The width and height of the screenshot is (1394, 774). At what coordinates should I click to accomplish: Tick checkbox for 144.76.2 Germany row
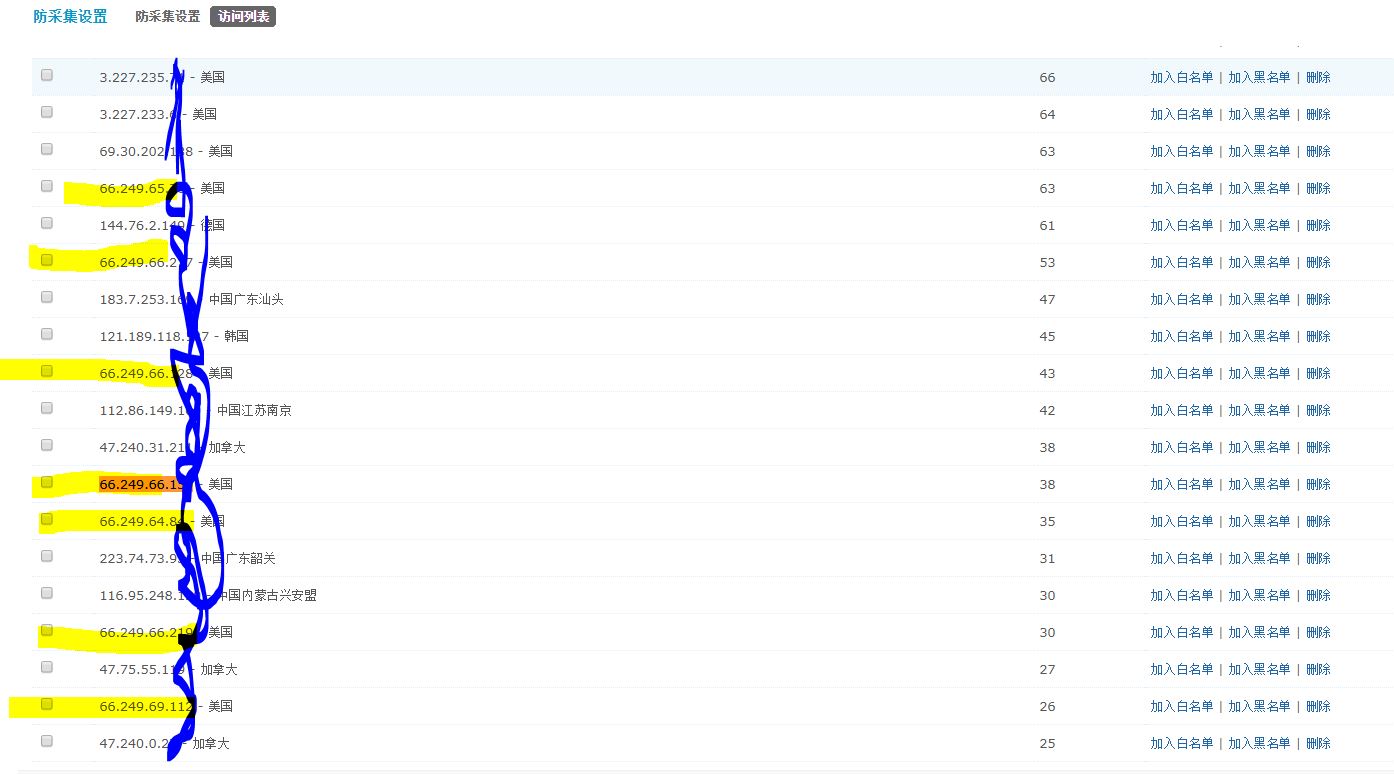tap(47, 223)
